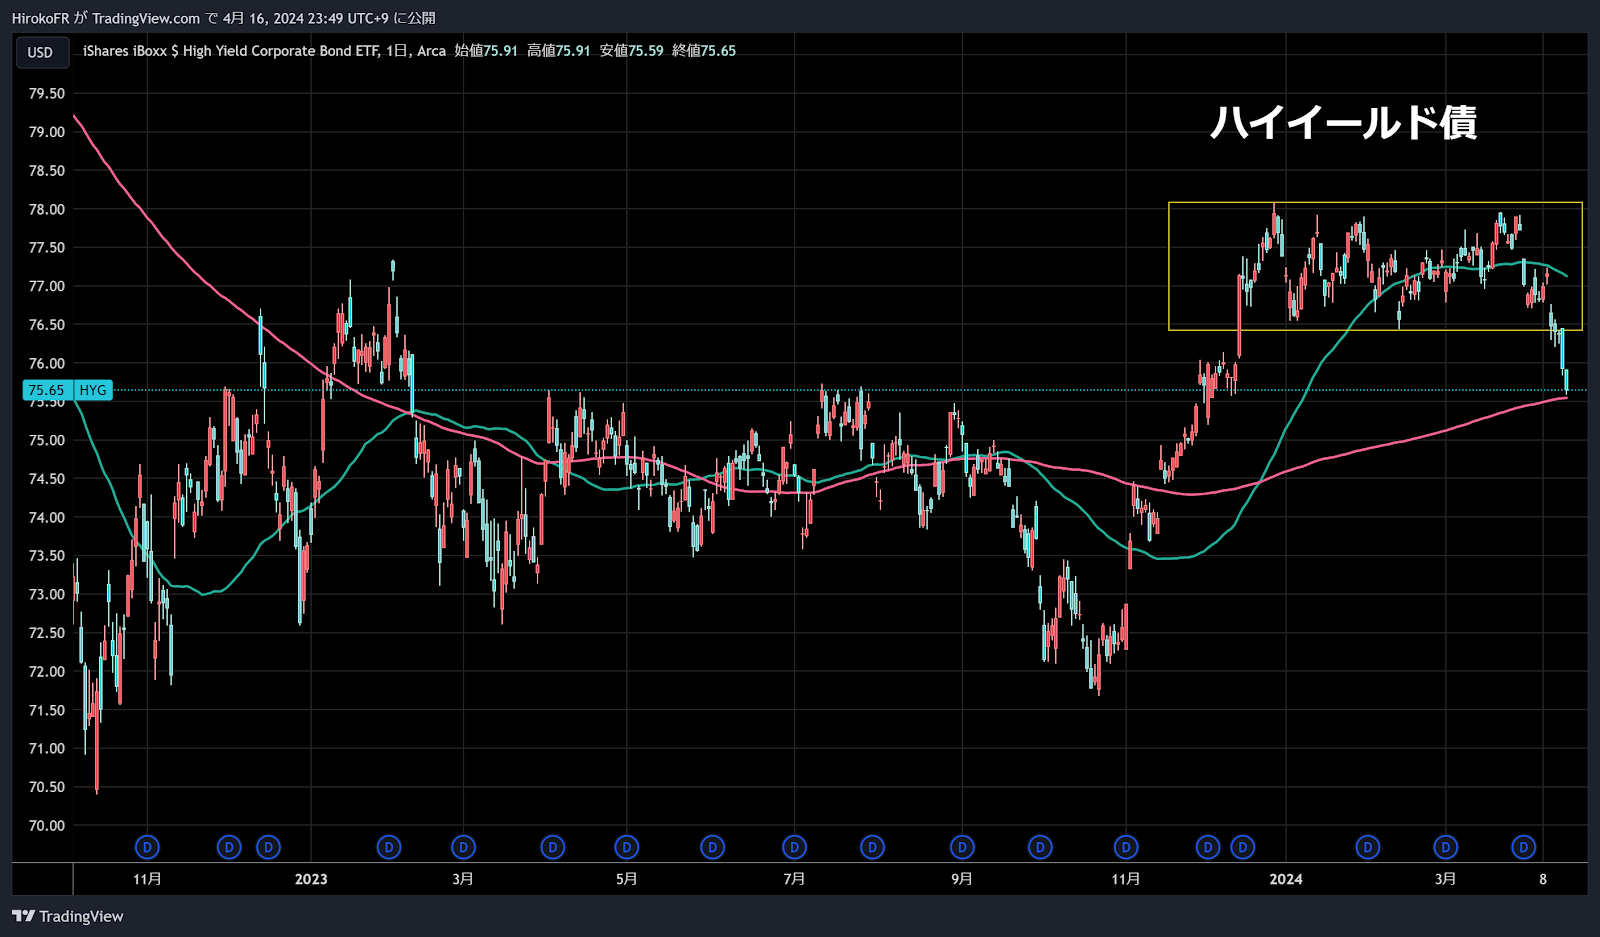The image size is (1600, 937).
Task: Open the TradingView logo link
Action: 68,916
